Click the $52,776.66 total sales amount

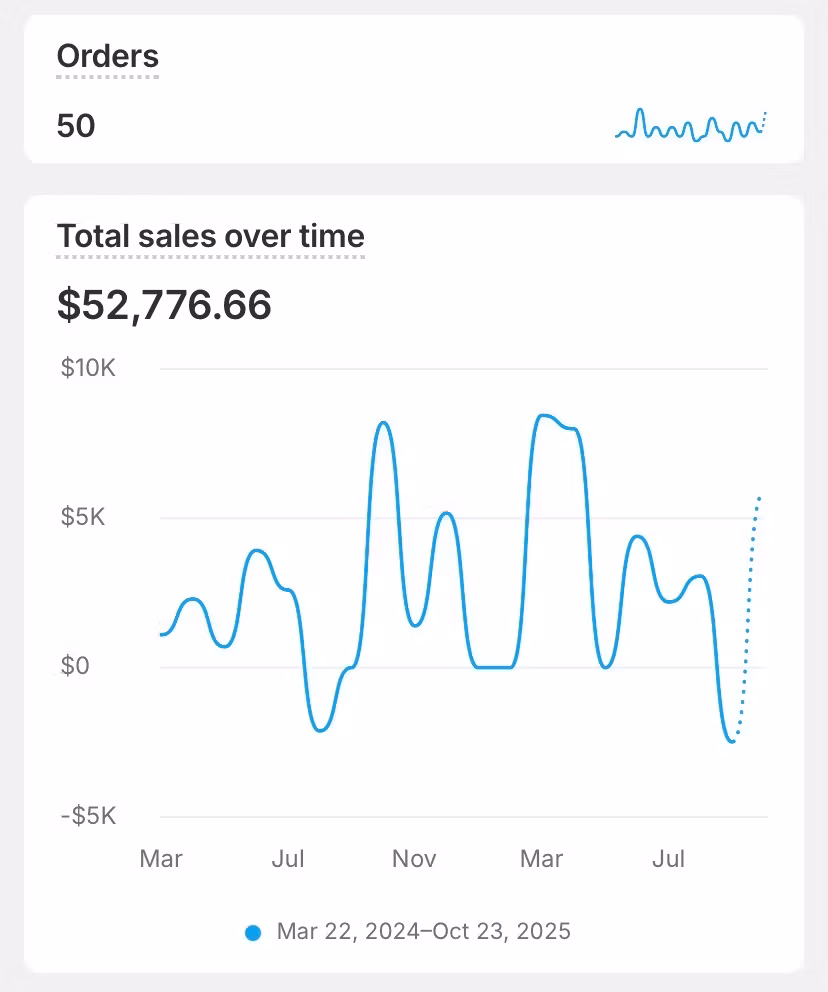(x=164, y=305)
